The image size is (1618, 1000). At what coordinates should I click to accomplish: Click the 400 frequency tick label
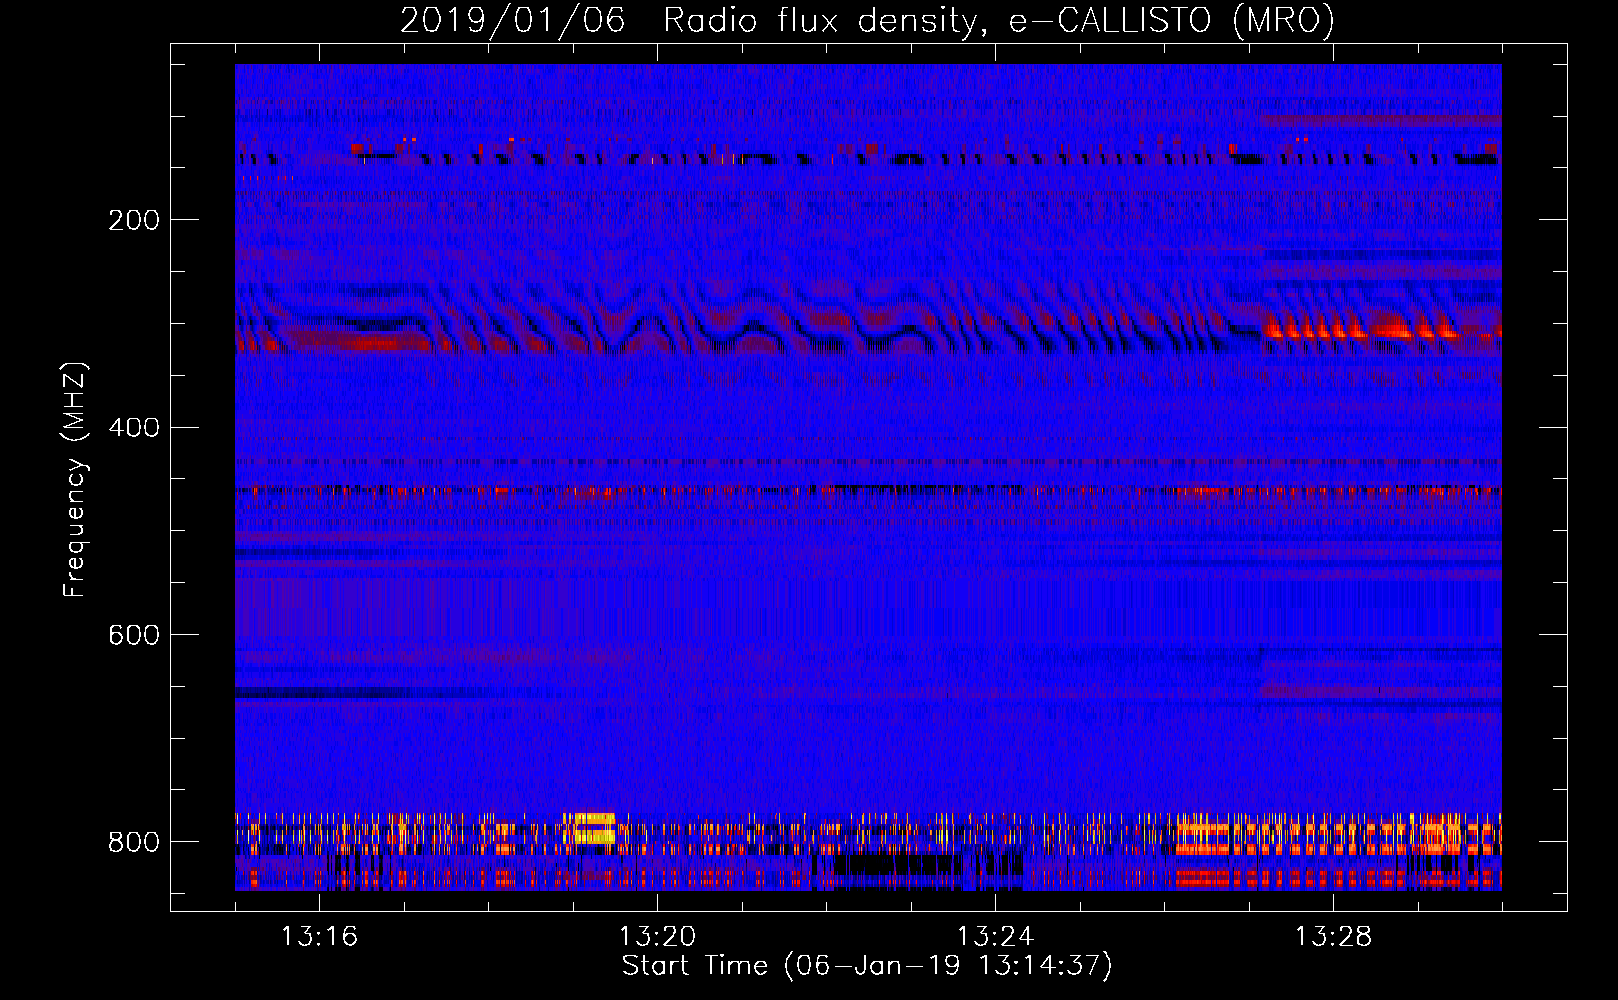[134, 428]
